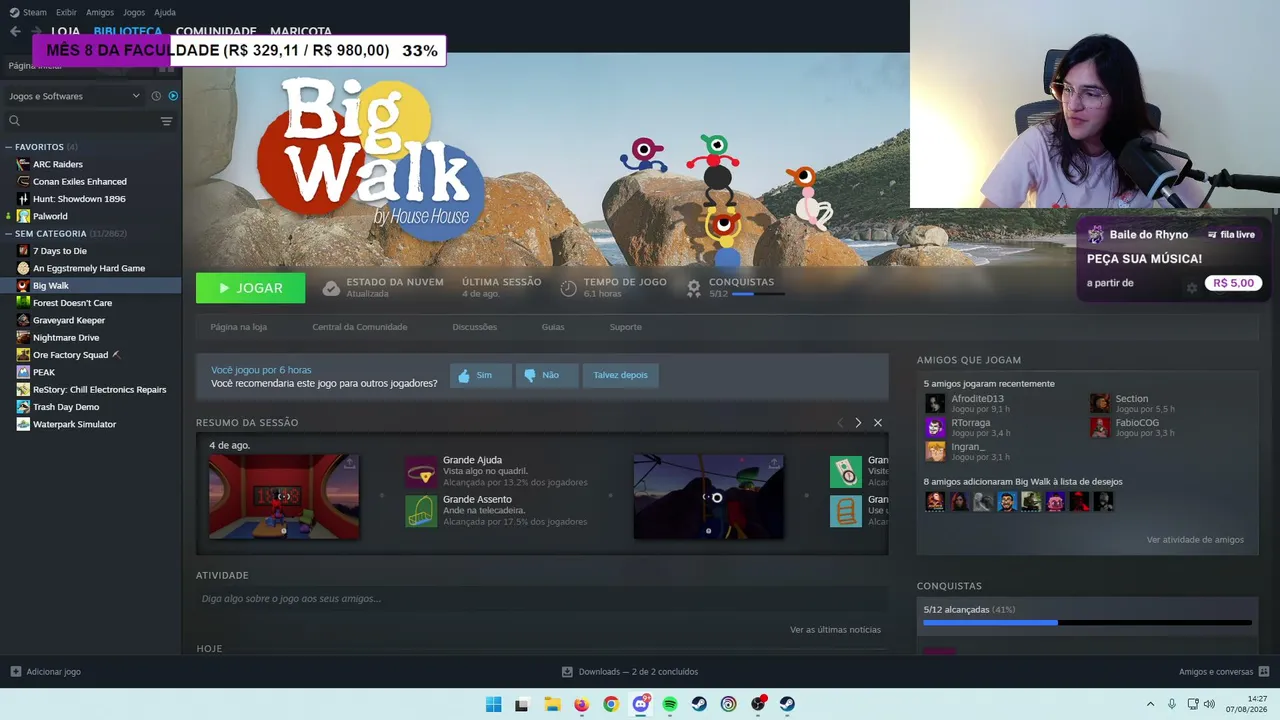This screenshot has width=1280, height=720.
Task: Open File Explorer from the taskbar
Action: [x=552, y=704]
